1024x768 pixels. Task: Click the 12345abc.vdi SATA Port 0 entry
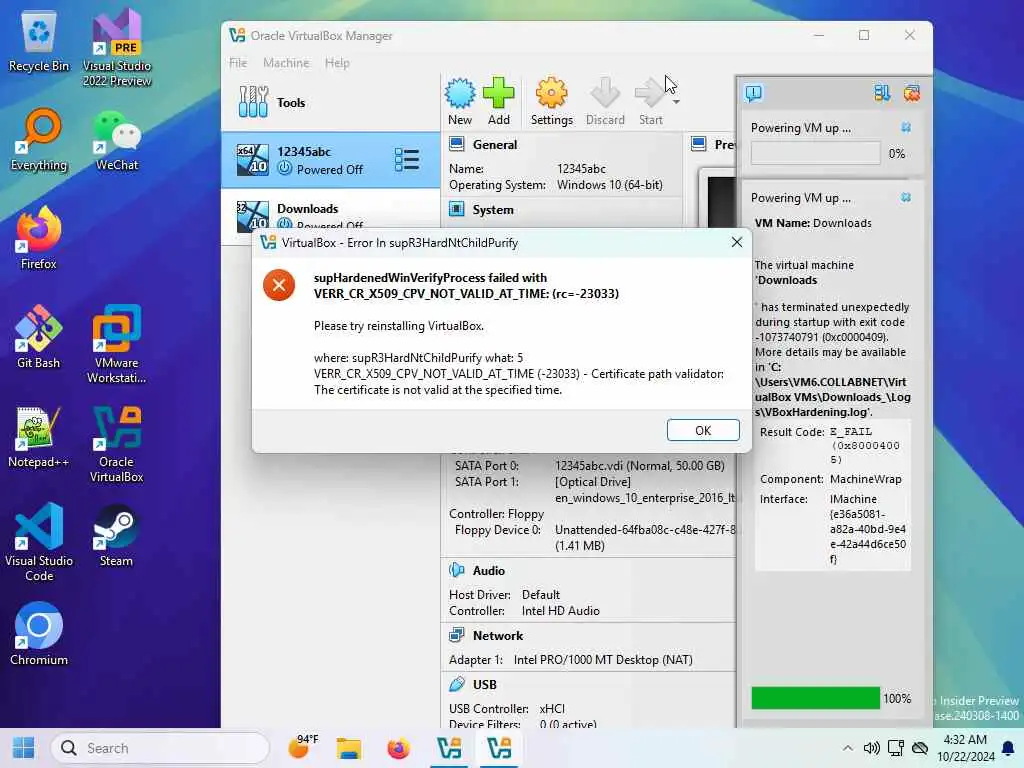[x=639, y=466]
